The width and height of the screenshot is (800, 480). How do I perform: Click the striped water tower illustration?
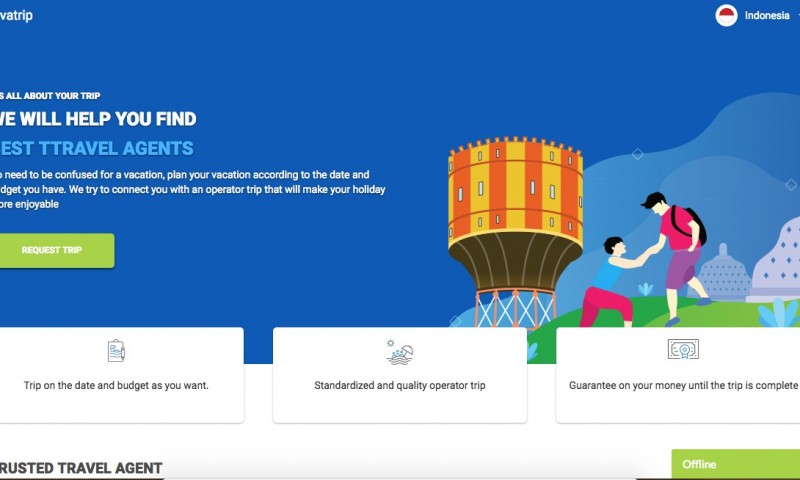coord(515,231)
